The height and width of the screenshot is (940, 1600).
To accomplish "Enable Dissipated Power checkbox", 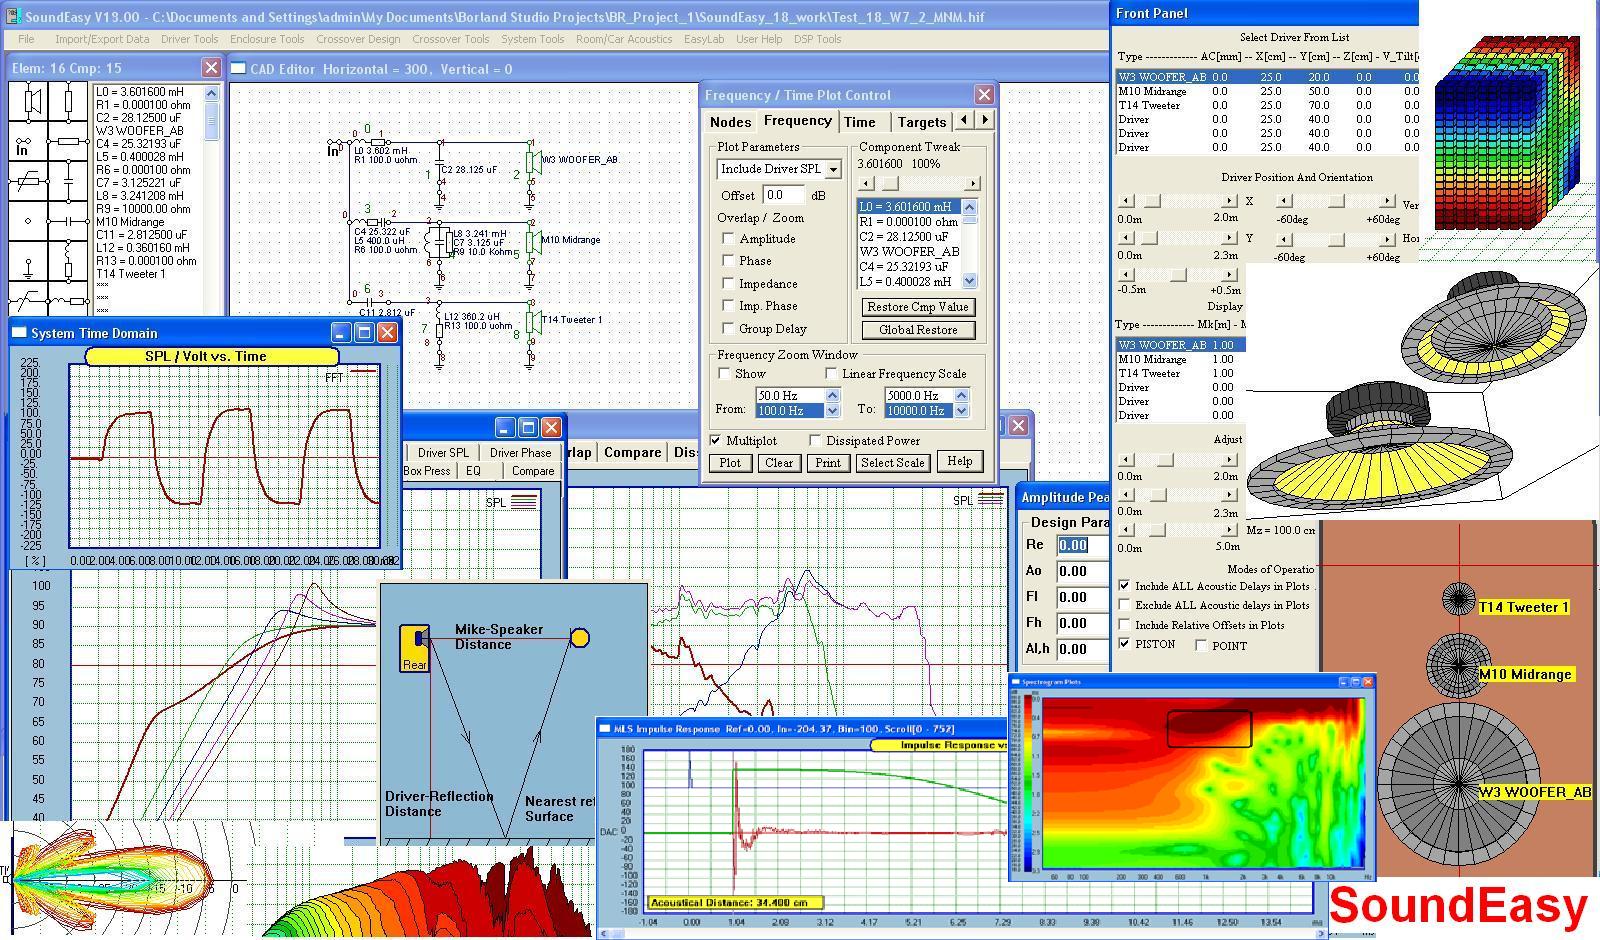I will pos(815,440).
